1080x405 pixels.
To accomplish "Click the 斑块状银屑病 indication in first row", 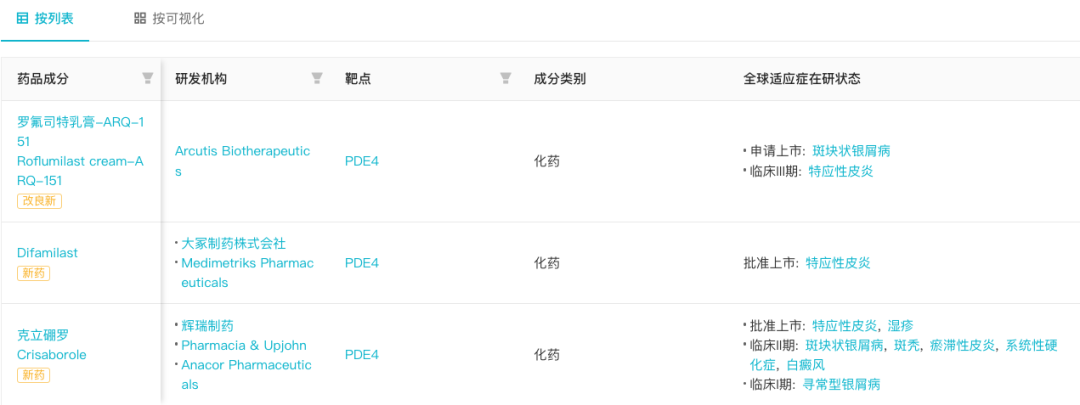I will coord(856,151).
